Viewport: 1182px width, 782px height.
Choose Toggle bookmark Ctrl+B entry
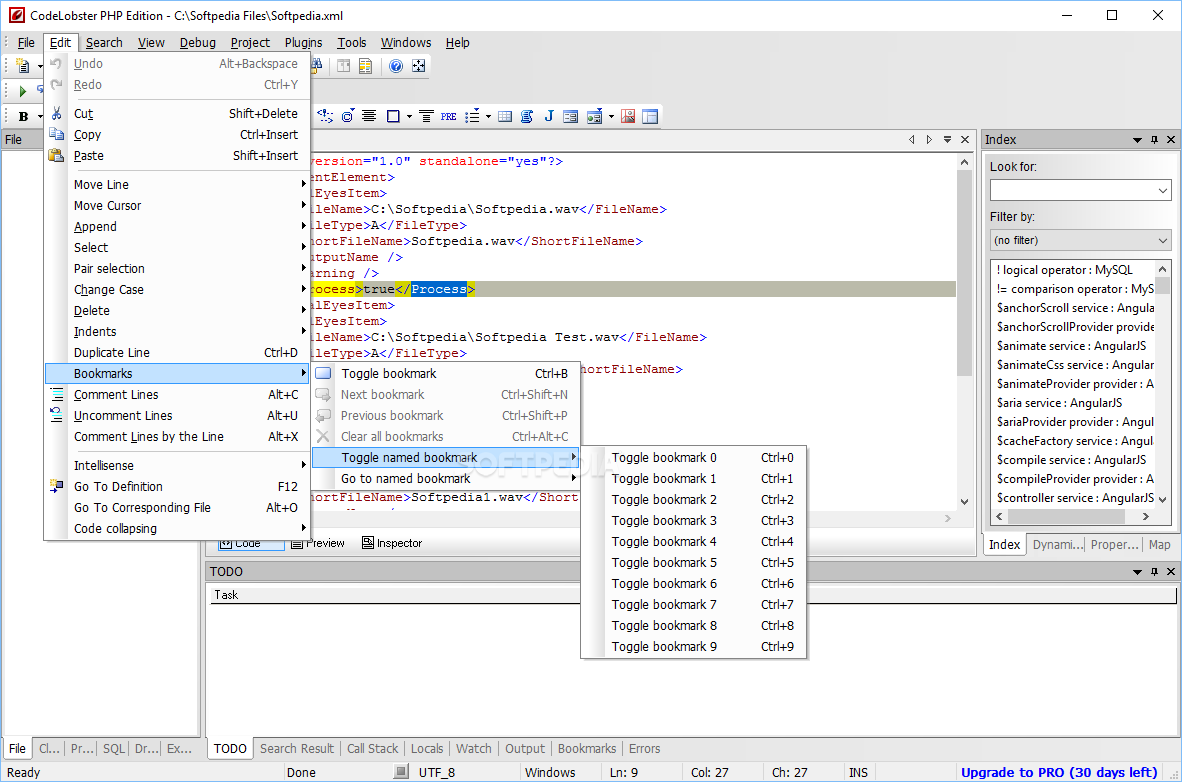coord(445,374)
